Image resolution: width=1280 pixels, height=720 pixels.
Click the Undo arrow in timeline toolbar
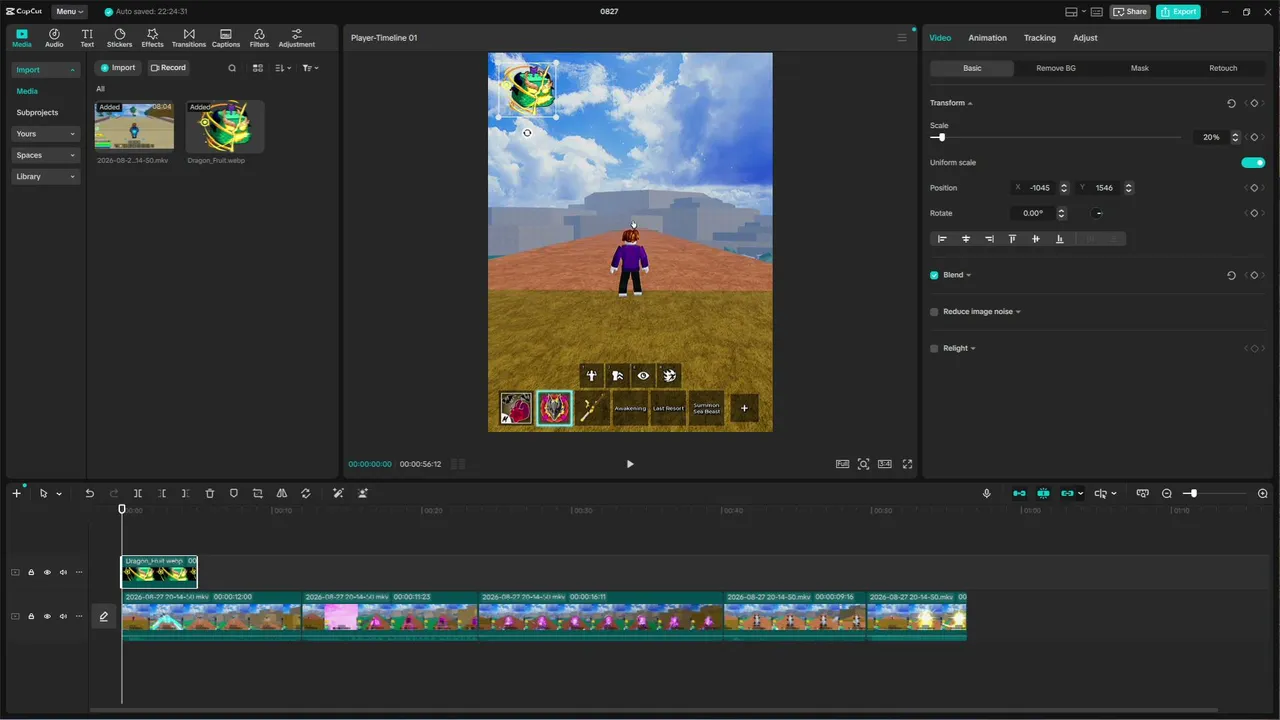(x=89, y=493)
